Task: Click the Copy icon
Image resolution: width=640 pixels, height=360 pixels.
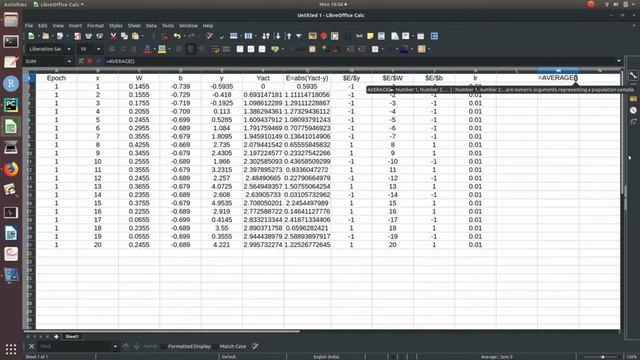Action: tap(124, 36)
